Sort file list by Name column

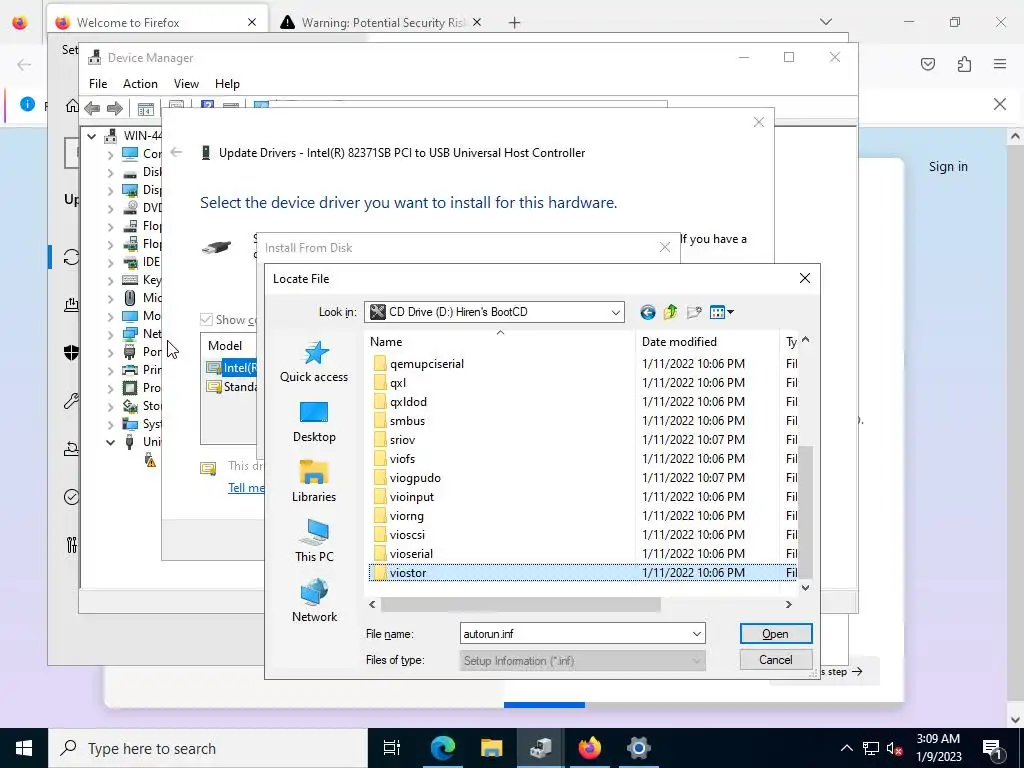coord(500,342)
